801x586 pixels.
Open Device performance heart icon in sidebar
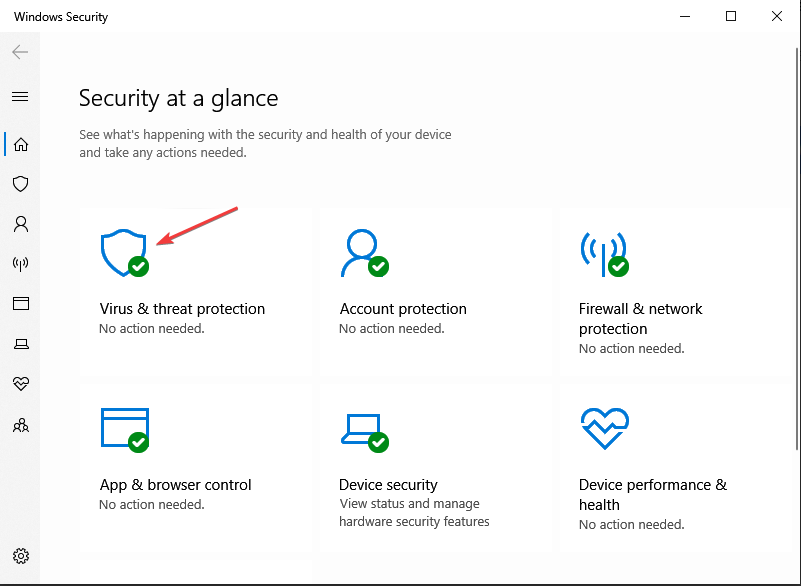coord(20,383)
